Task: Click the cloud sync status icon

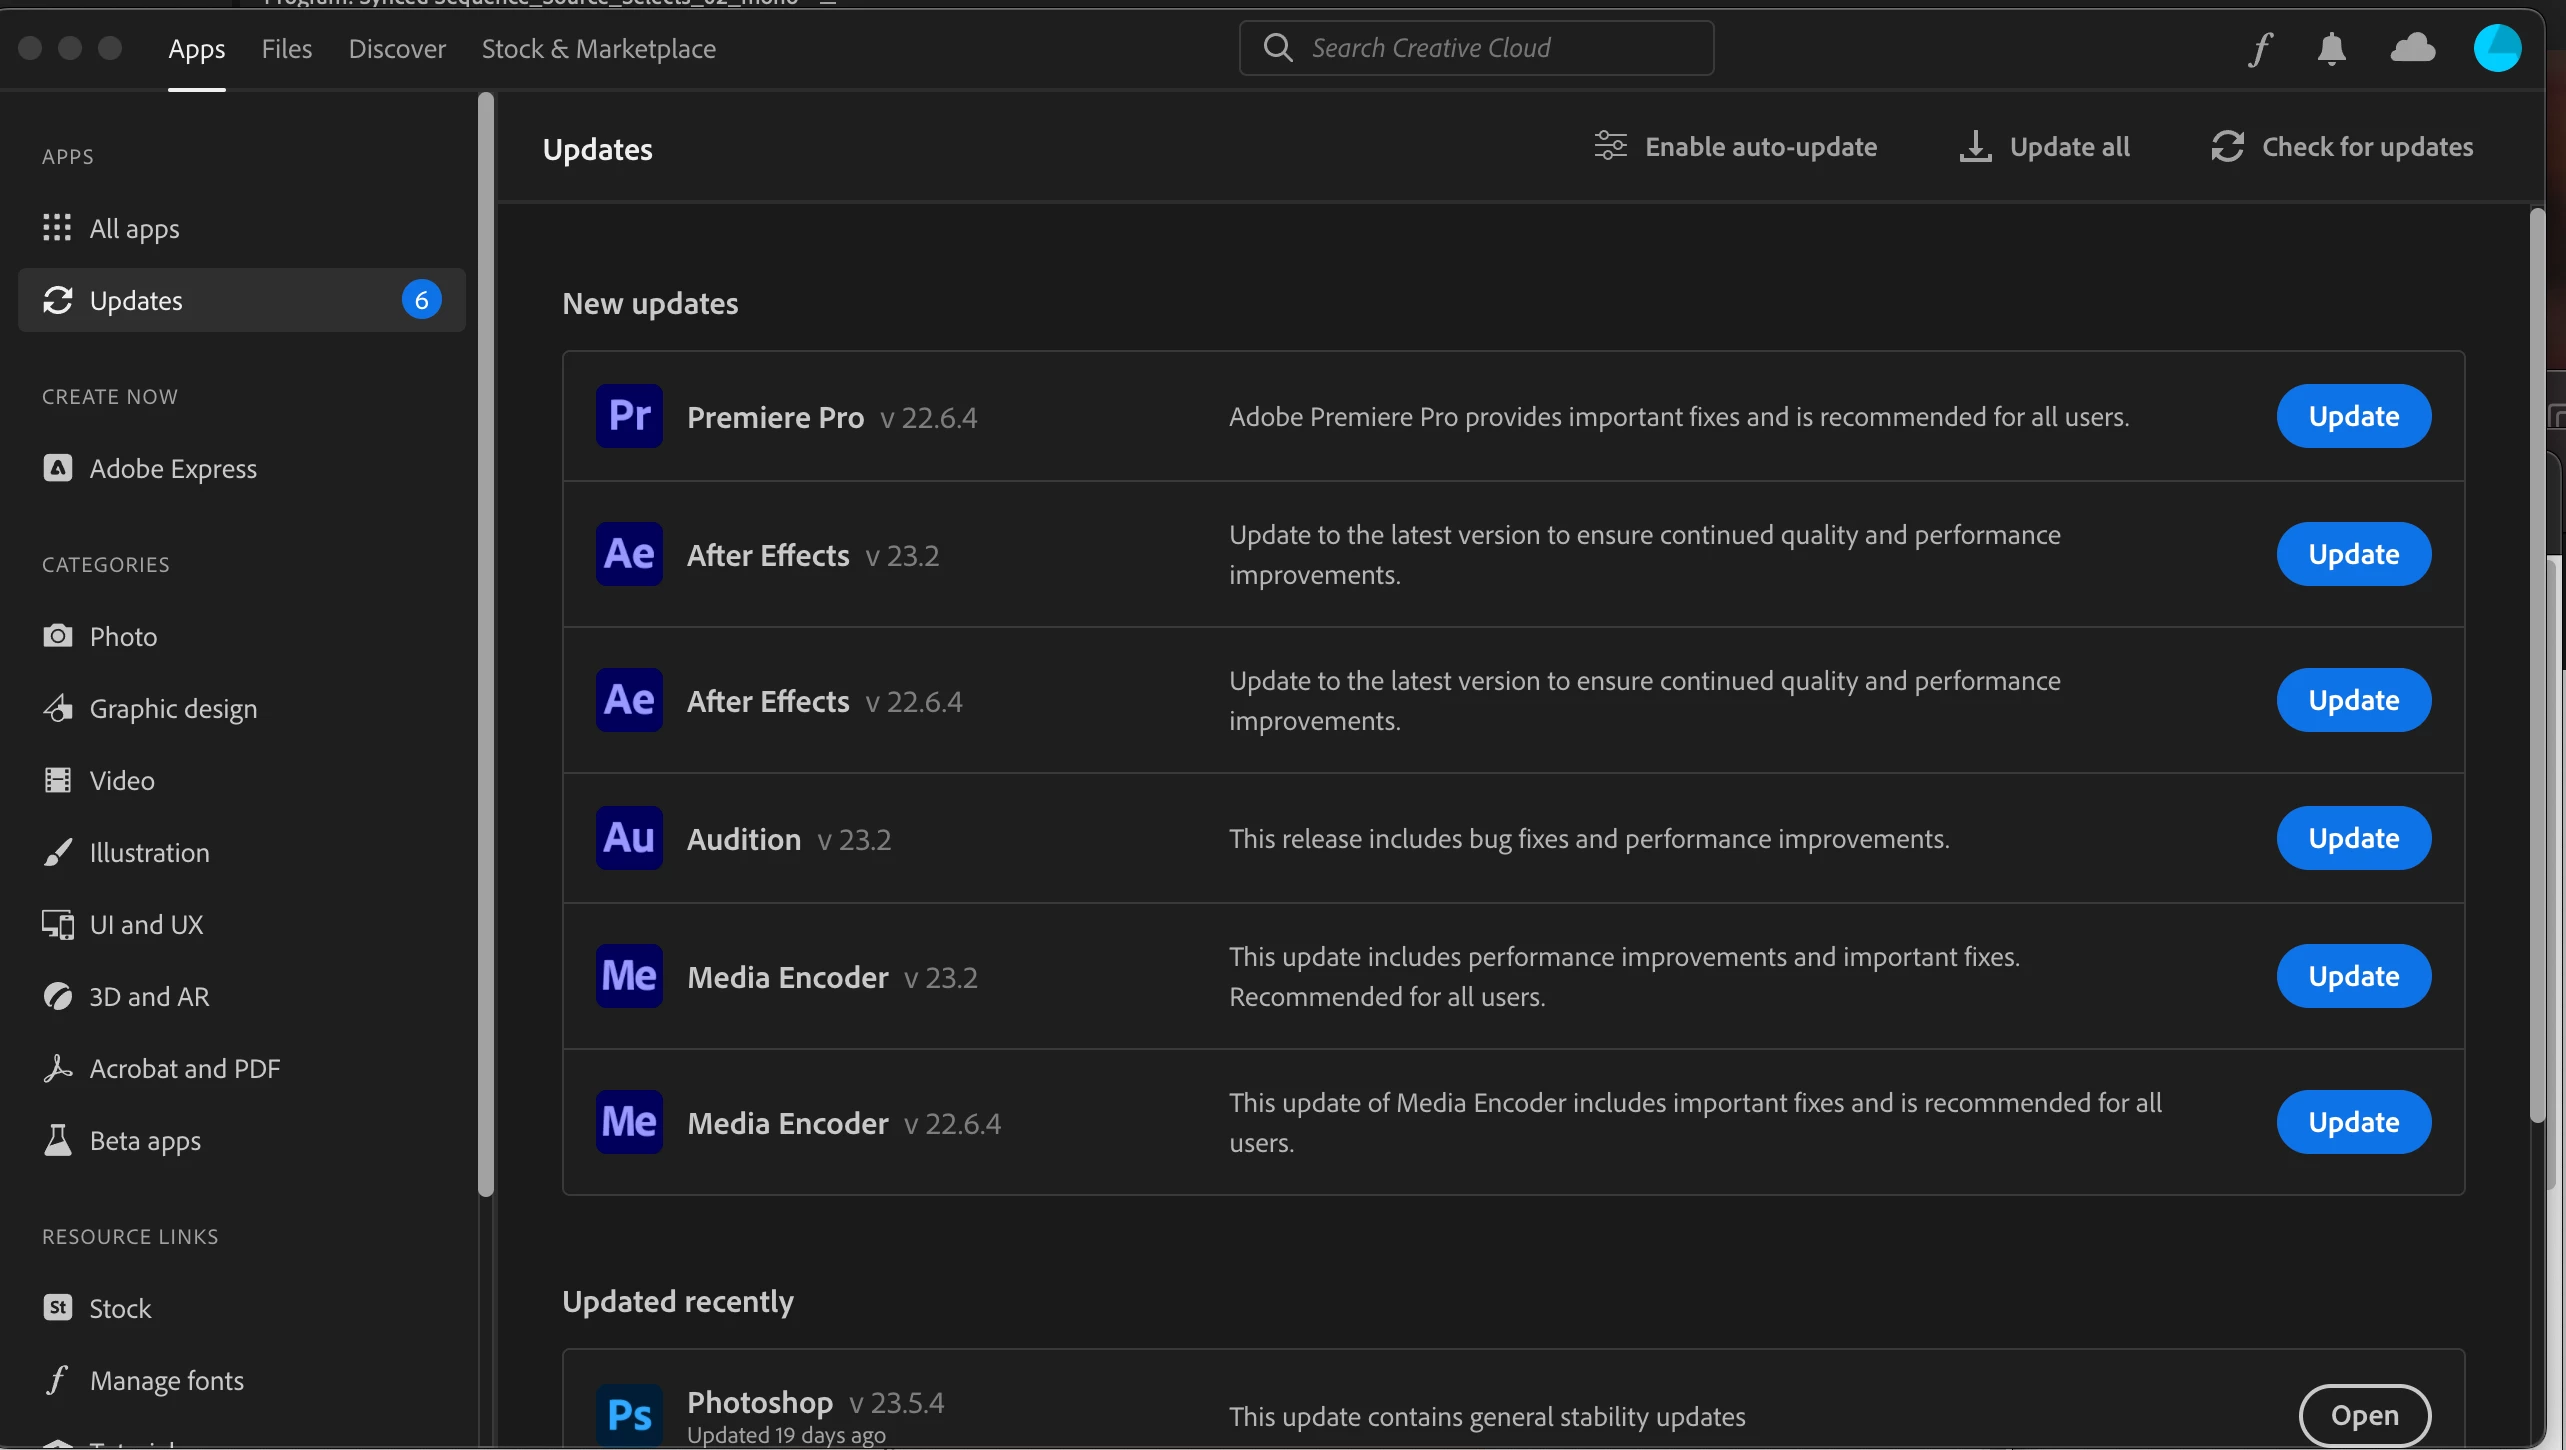Action: 2412,48
